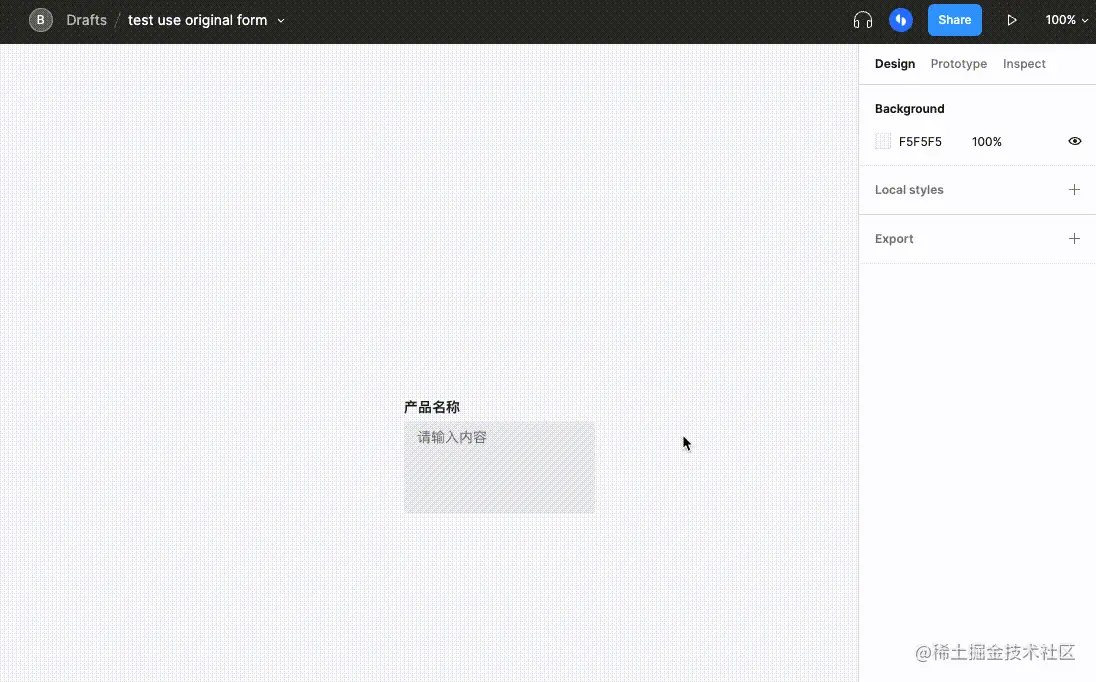Viewport: 1096px width, 682px height.
Task: Open the B account avatar menu
Action: coord(41,20)
